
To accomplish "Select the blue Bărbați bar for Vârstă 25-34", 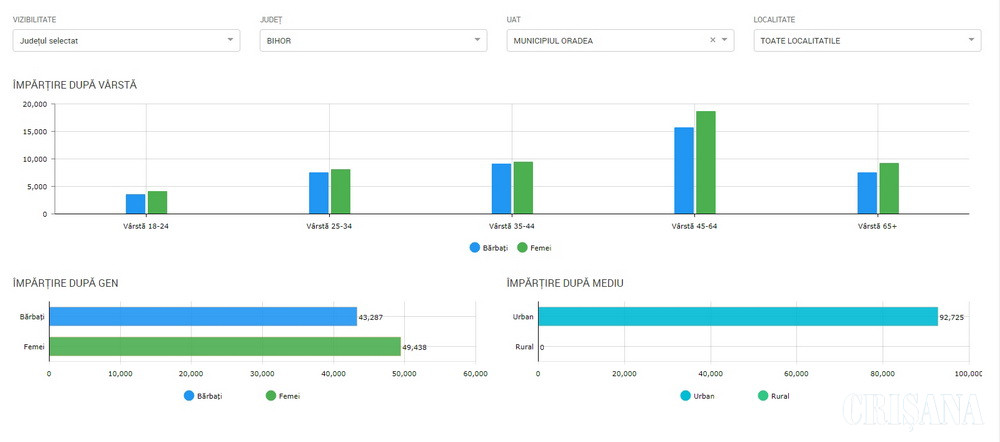I will point(318,193).
